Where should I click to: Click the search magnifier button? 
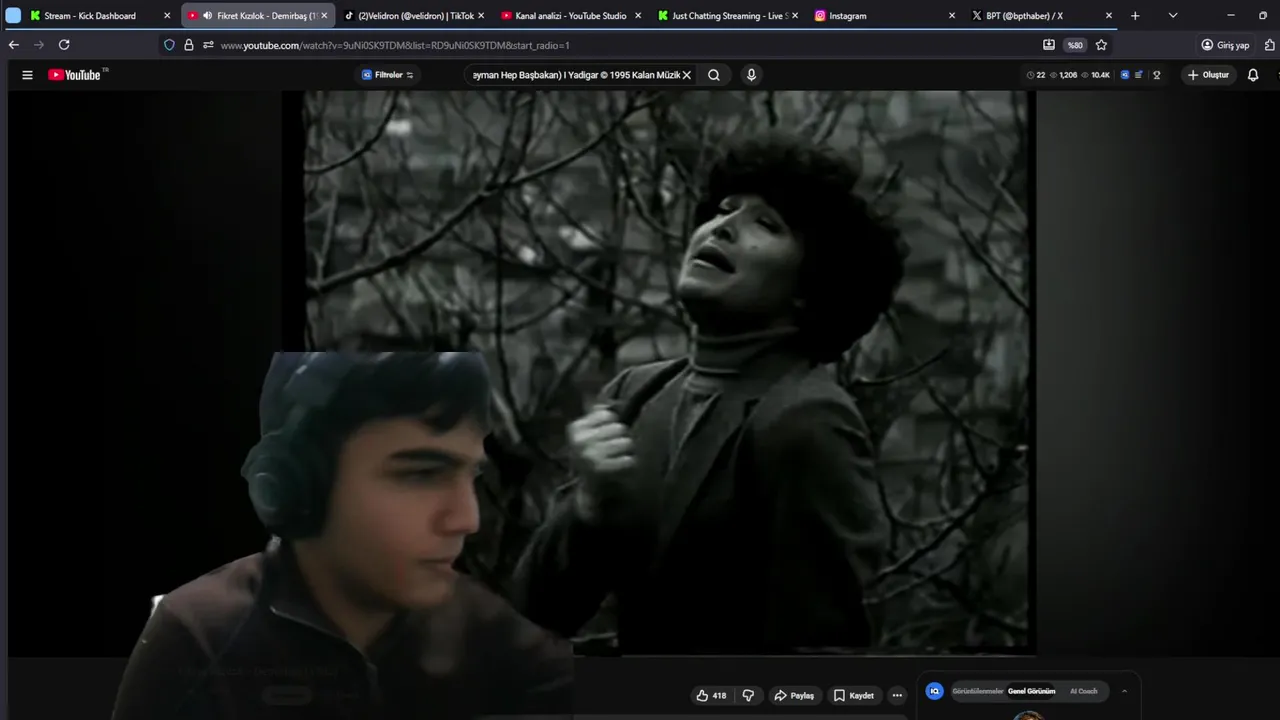click(x=714, y=75)
